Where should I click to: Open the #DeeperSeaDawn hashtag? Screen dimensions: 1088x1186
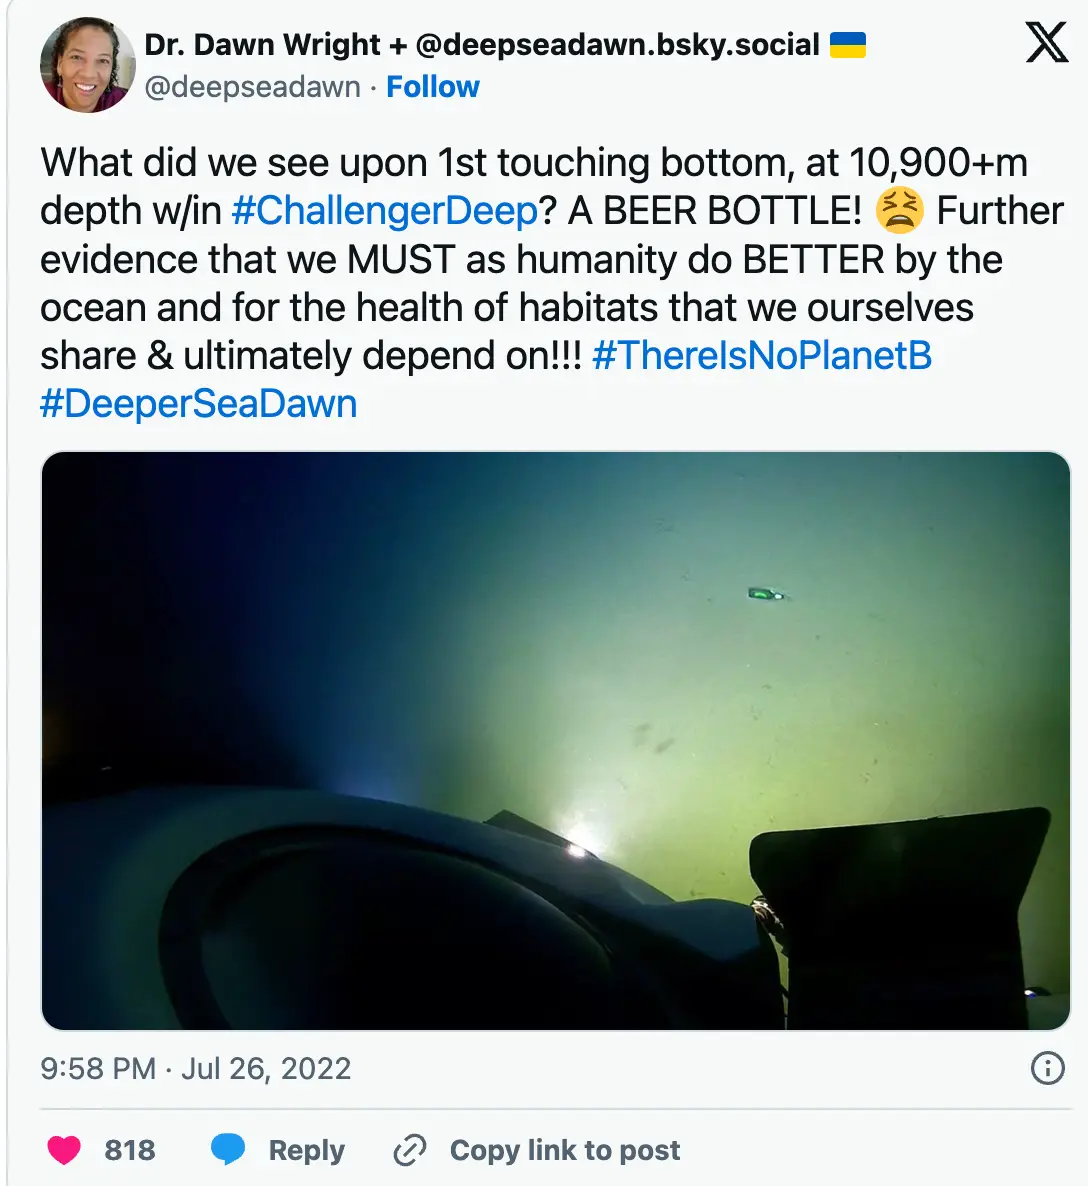[x=197, y=404]
